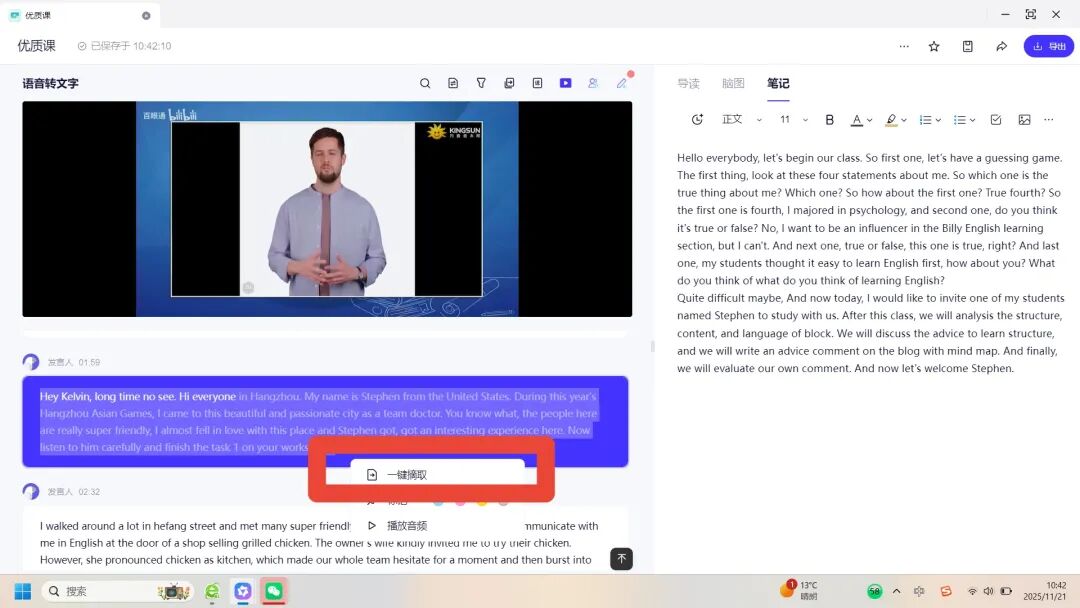Image resolution: width=1080 pixels, height=608 pixels.
Task: Open the font size 11 dropdown
Action: tap(792, 120)
